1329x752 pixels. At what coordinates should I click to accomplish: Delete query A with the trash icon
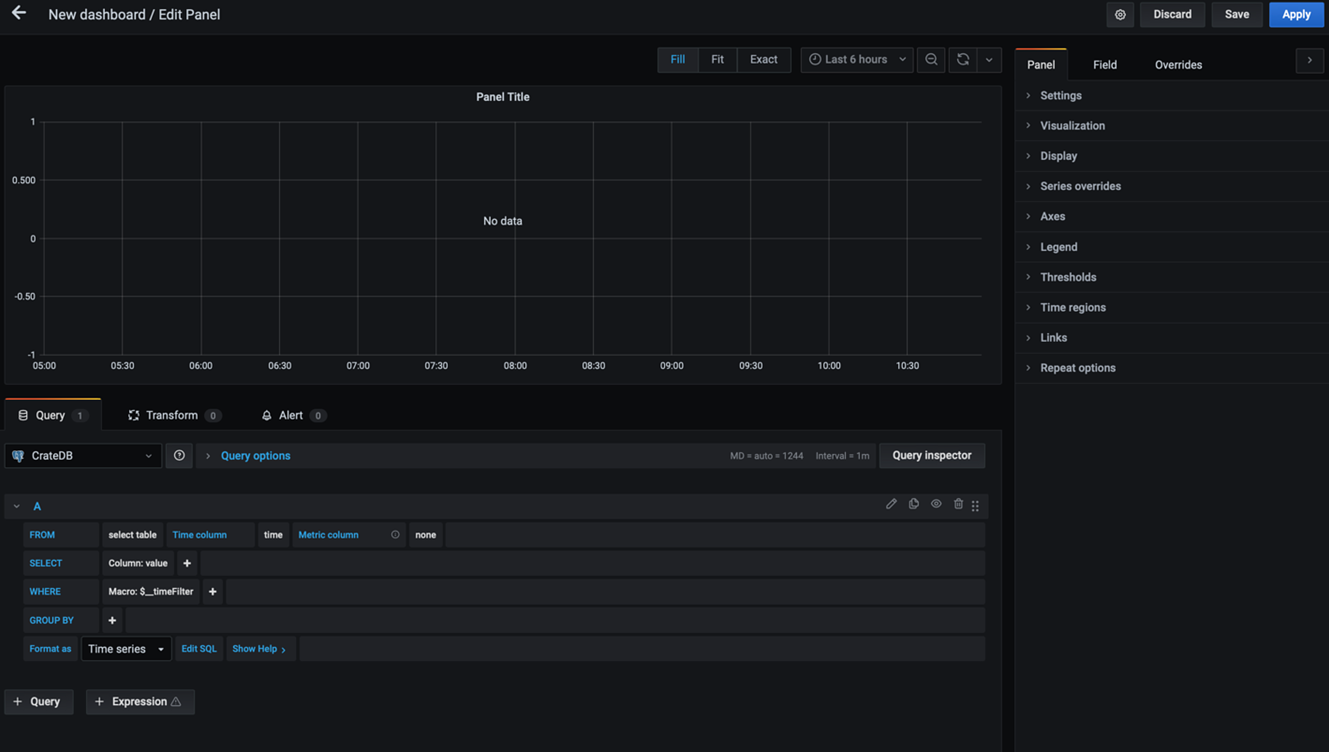pos(958,504)
